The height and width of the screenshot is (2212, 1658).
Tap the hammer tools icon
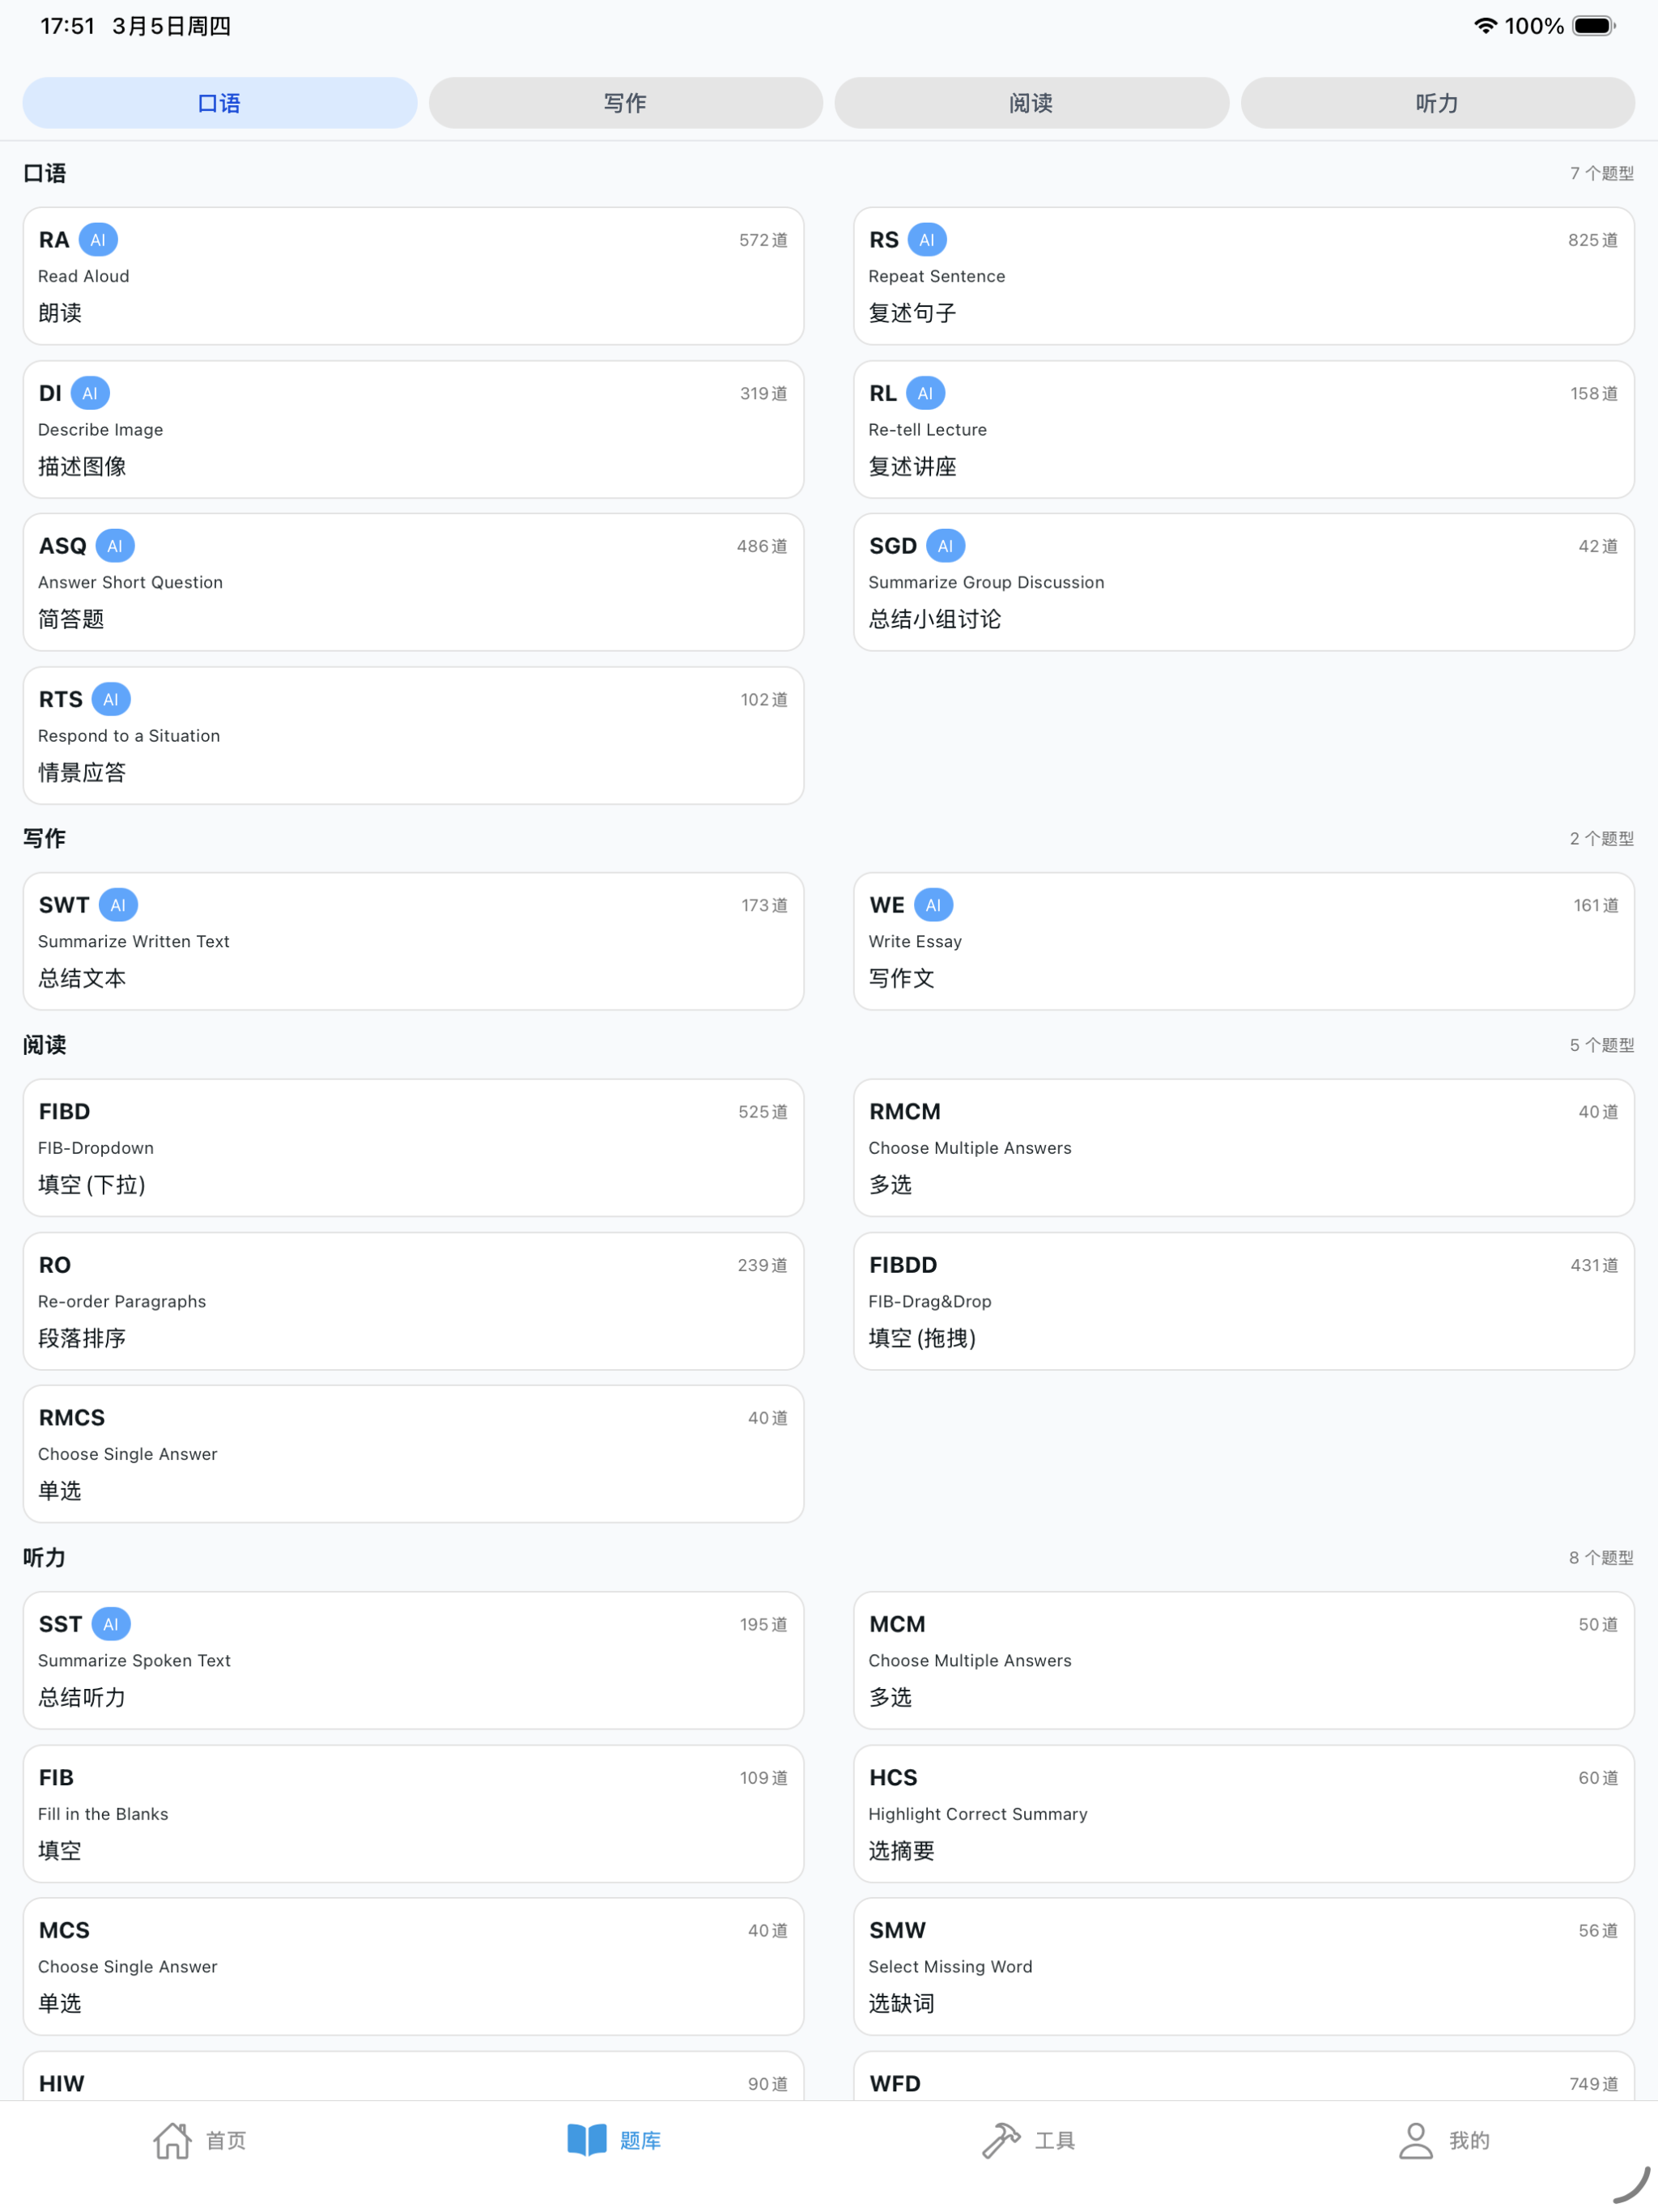[1001, 2140]
